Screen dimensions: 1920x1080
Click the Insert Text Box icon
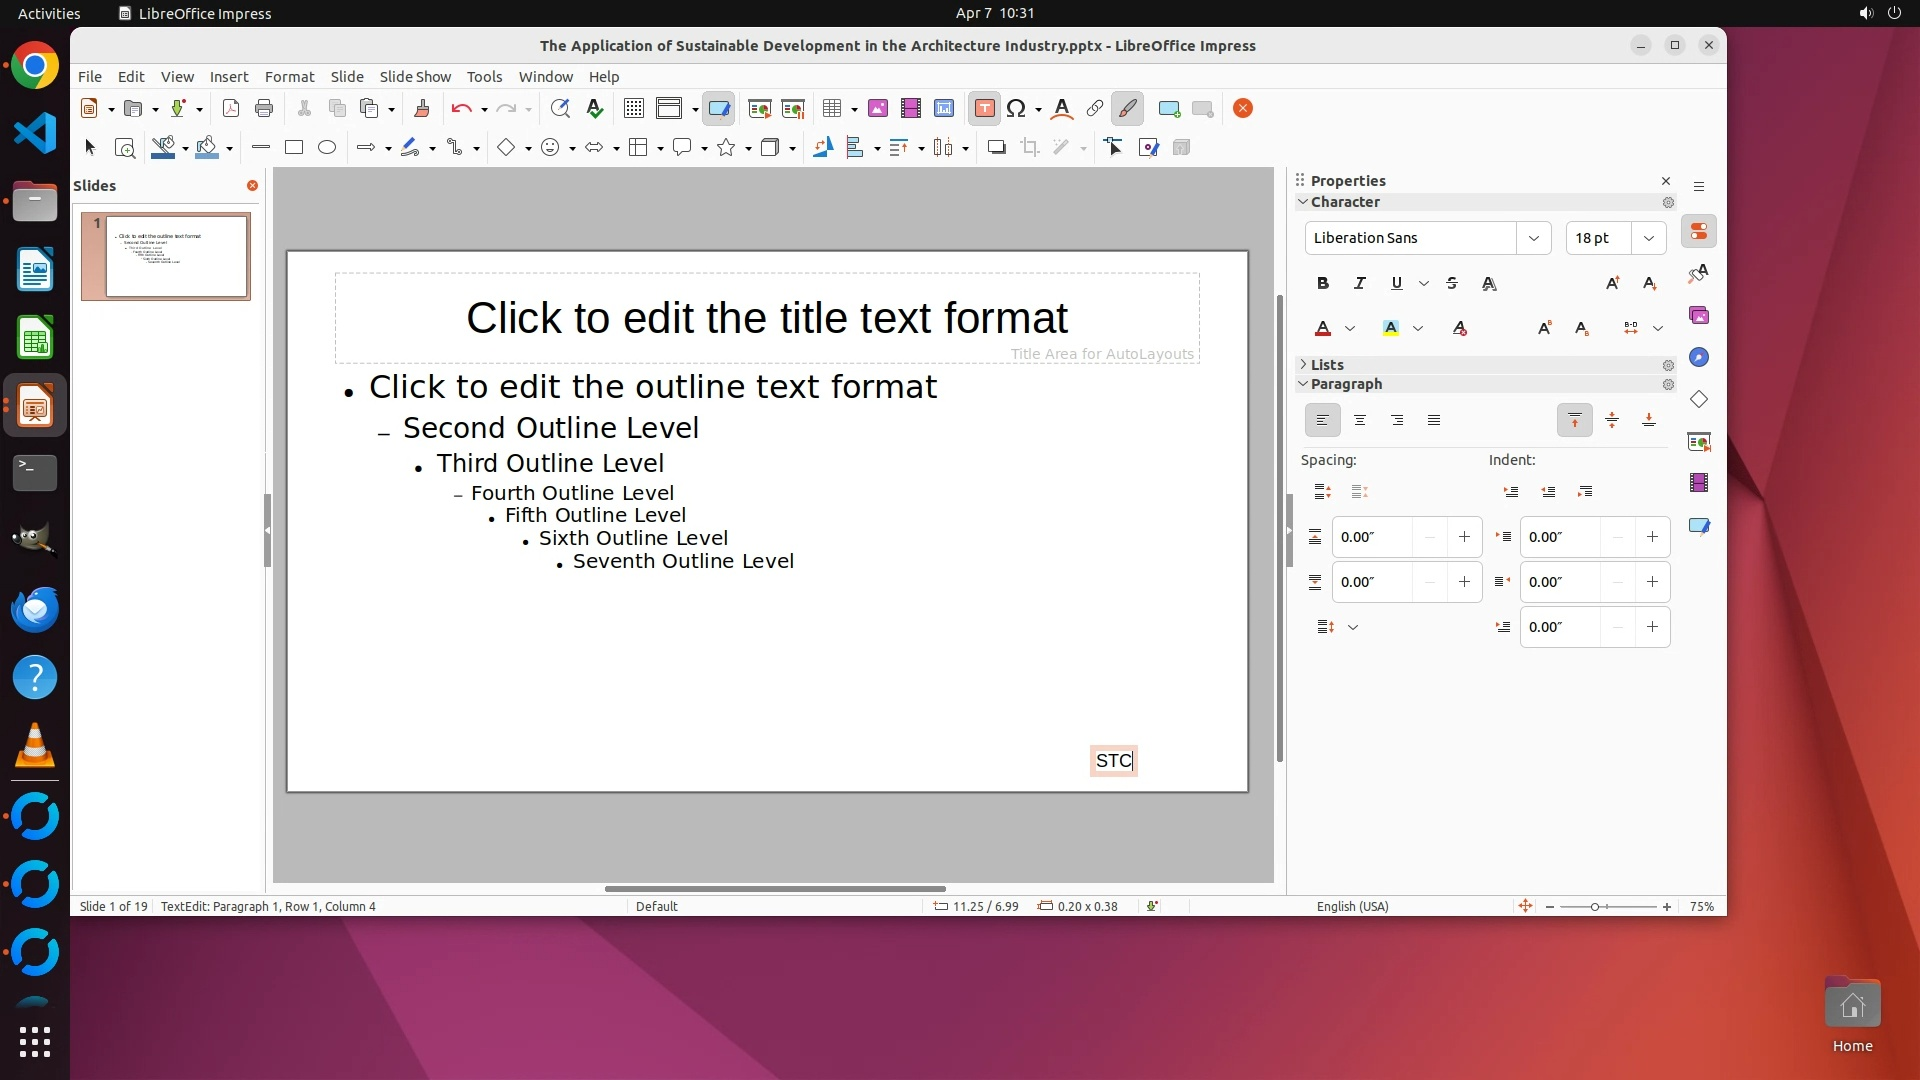point(984,109)
